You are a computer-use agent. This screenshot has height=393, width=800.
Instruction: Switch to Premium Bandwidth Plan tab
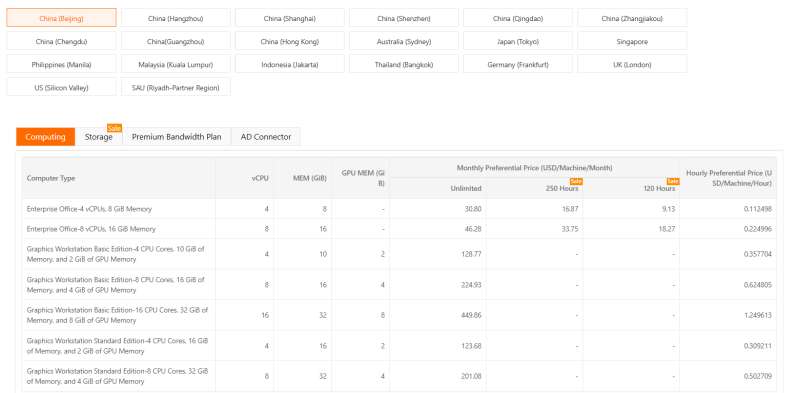(177, 137)
